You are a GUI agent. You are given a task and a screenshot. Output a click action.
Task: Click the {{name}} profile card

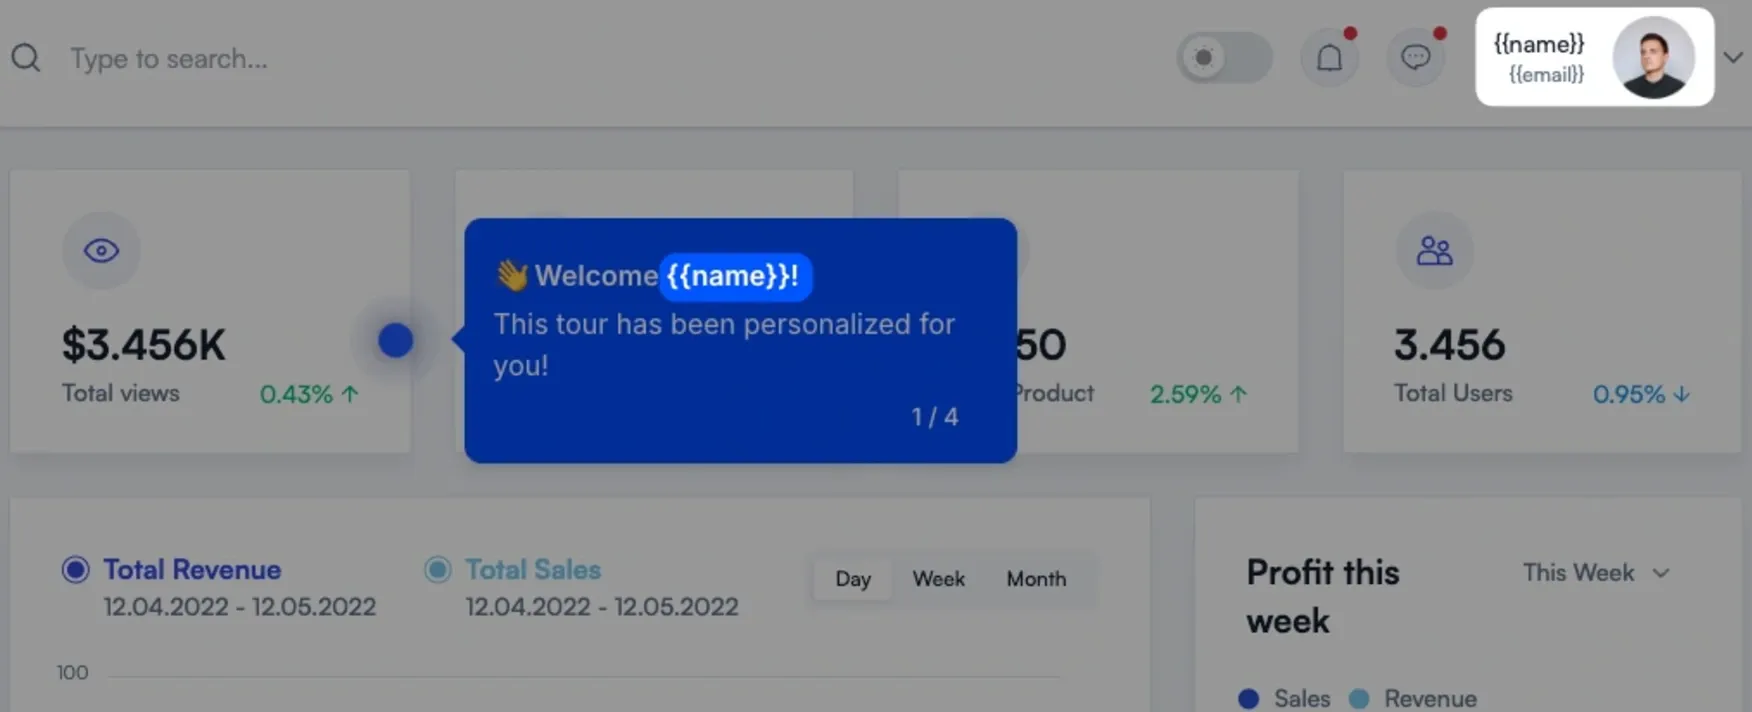(1595, 57)
